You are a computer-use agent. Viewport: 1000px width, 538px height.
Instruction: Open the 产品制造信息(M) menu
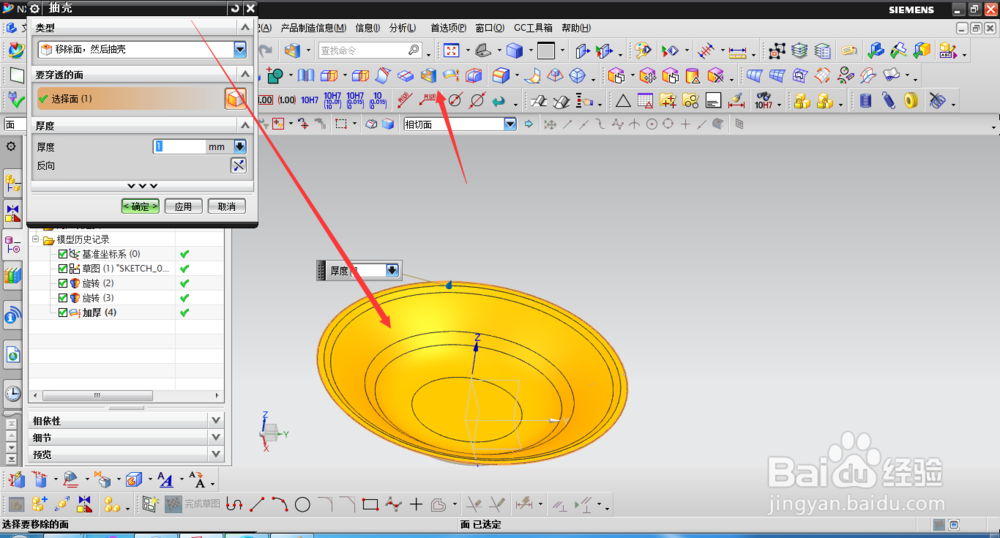point(313,27)
